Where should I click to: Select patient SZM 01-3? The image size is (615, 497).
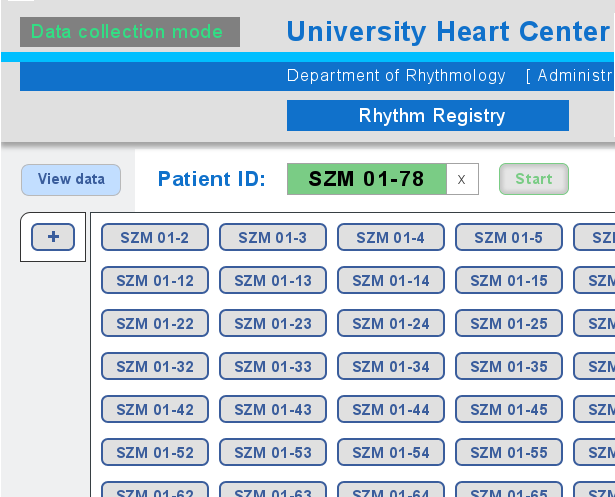click(273, 238)
